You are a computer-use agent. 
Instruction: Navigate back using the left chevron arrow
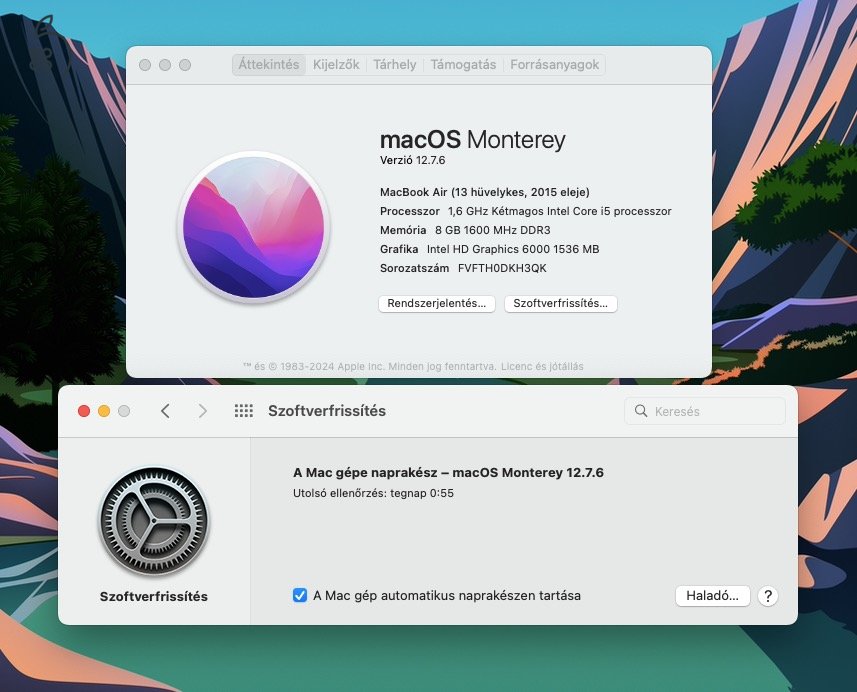click(166, 410)
